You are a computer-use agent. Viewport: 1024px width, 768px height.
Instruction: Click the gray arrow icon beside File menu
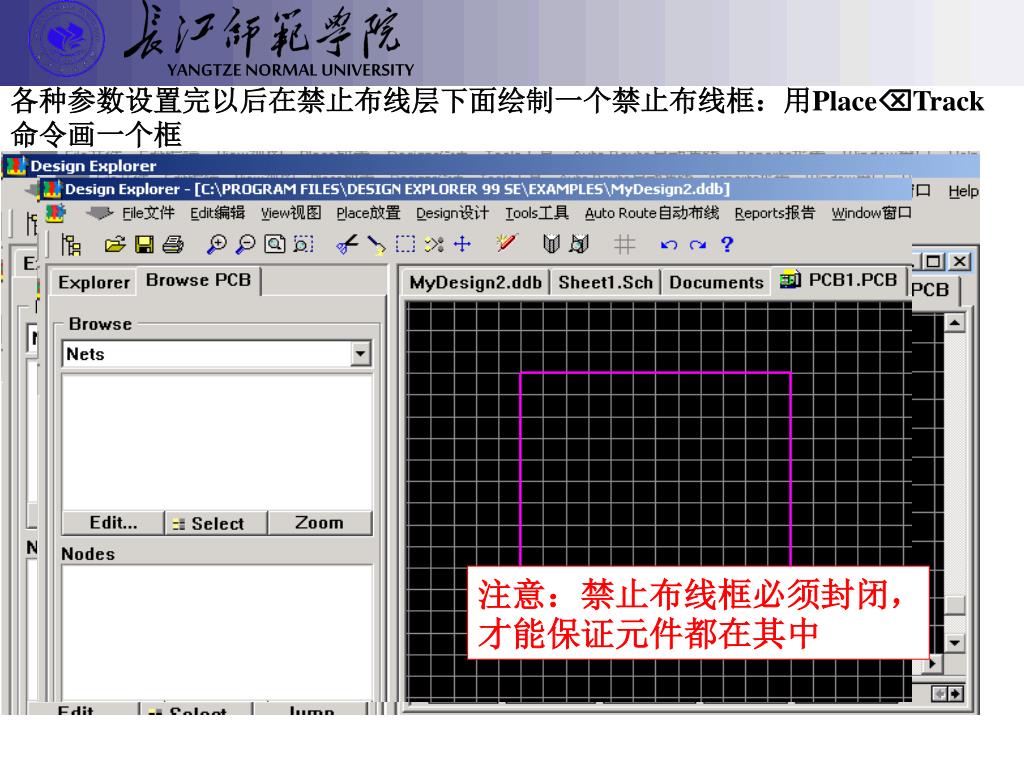pyautogui.click(x=99, y=213)
